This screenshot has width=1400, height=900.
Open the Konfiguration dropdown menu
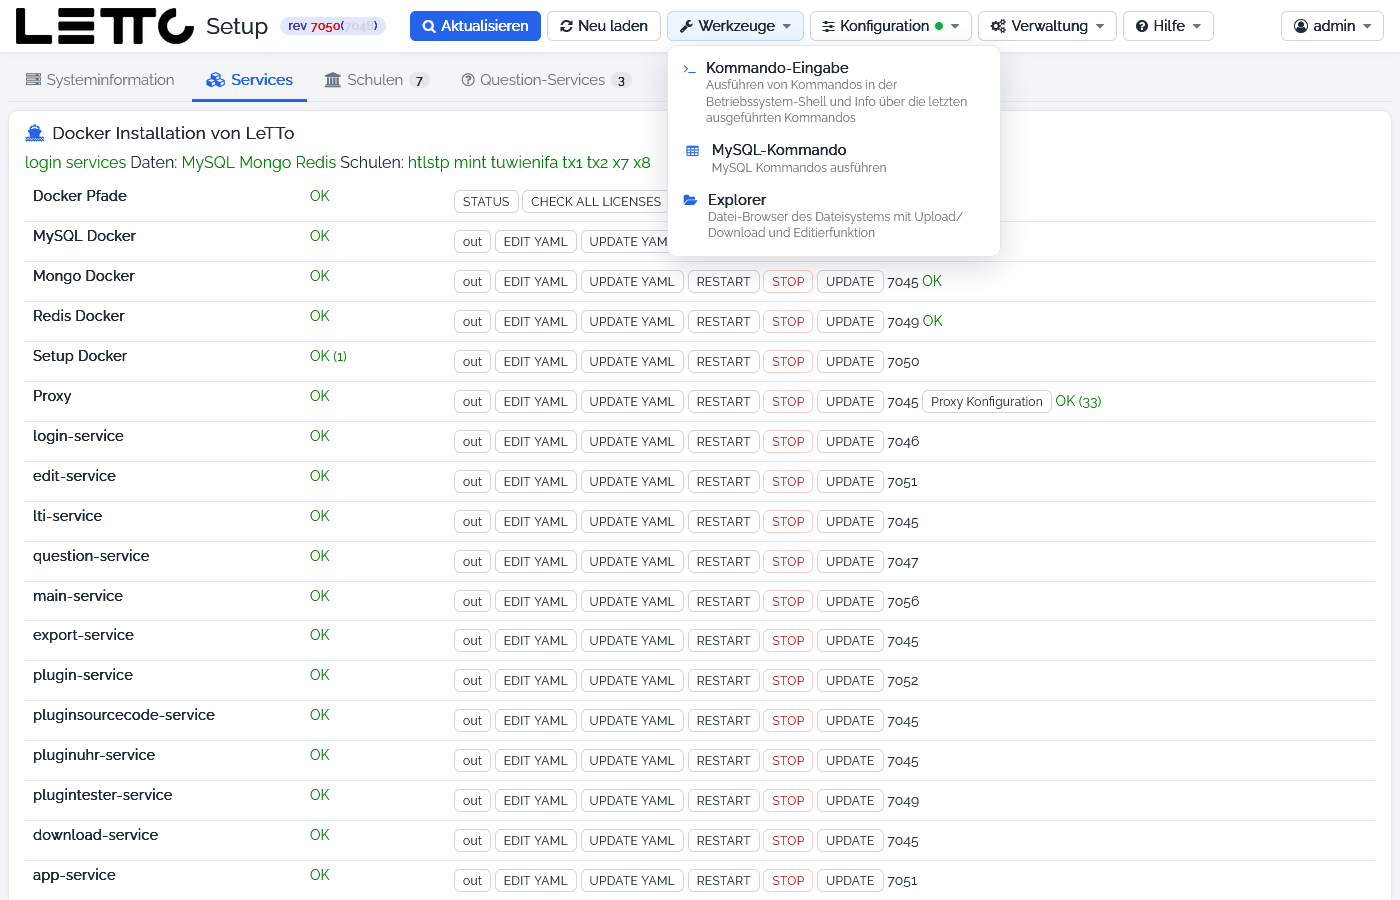890,26
